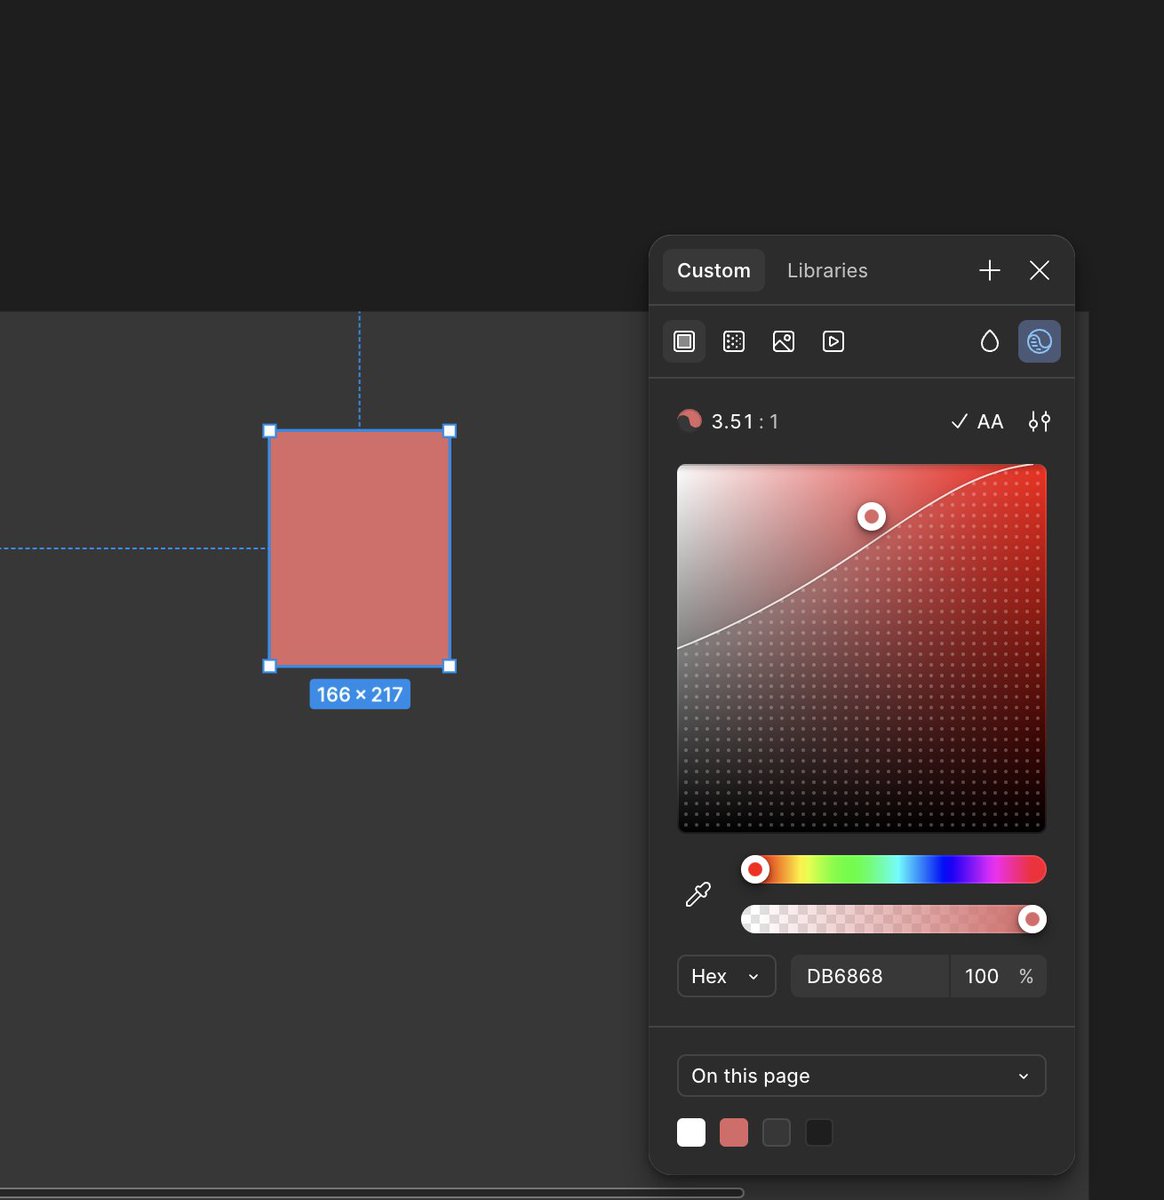
Task: Pick the near-black color swatch
Action: [x=819, y=1132]
